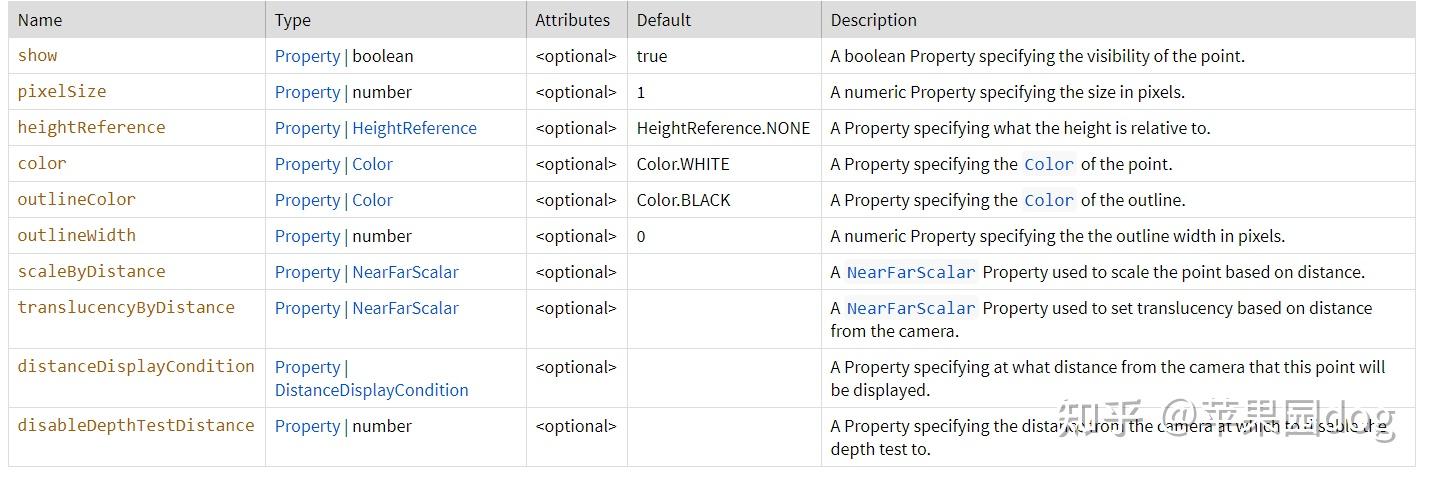This screenshot has width=1431, height=482.
Task: Select the Name column header
Action: point(40,20)
